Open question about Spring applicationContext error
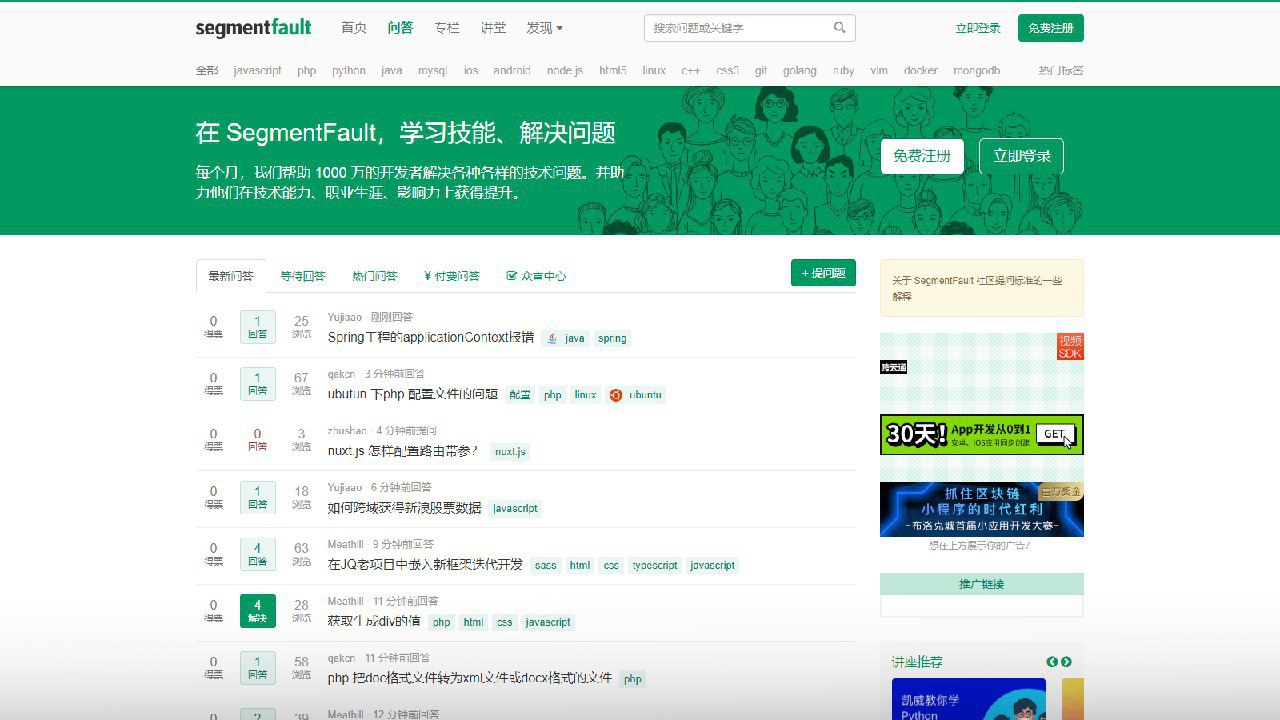This screenshot has height=720, width=1280. 431,338
